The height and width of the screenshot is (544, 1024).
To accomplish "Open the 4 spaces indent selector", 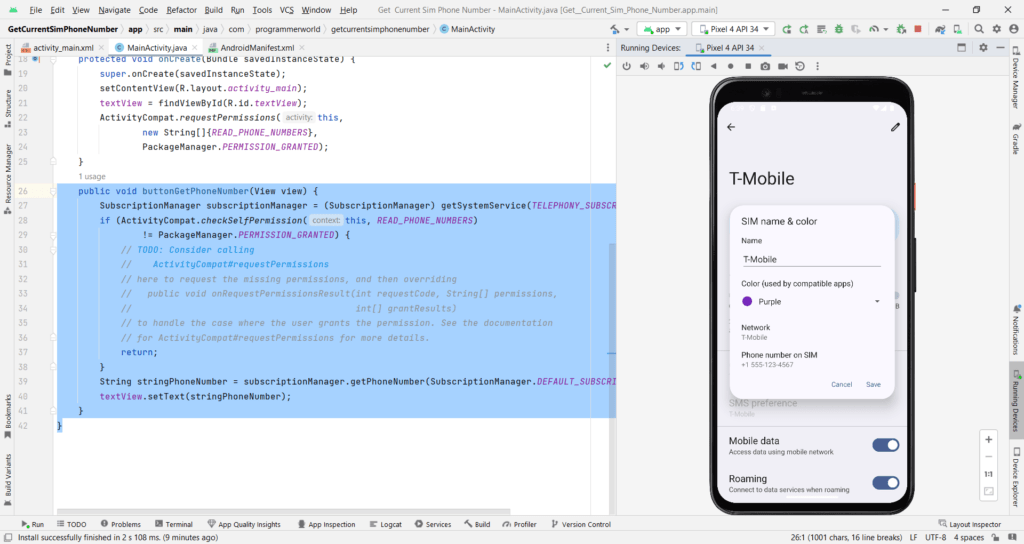I will pyautogui.click(x=968, y=537).
